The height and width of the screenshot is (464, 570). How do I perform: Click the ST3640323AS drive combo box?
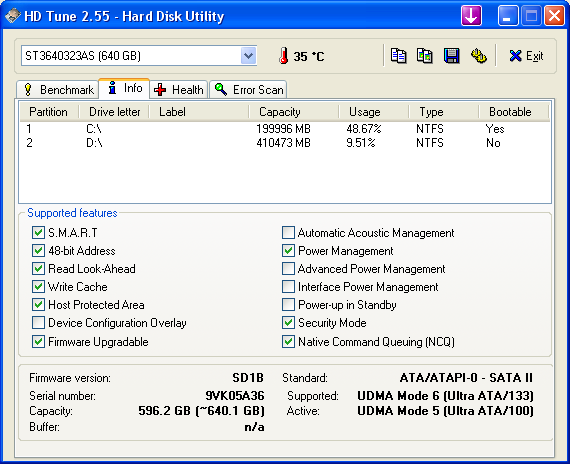(139, 56)
